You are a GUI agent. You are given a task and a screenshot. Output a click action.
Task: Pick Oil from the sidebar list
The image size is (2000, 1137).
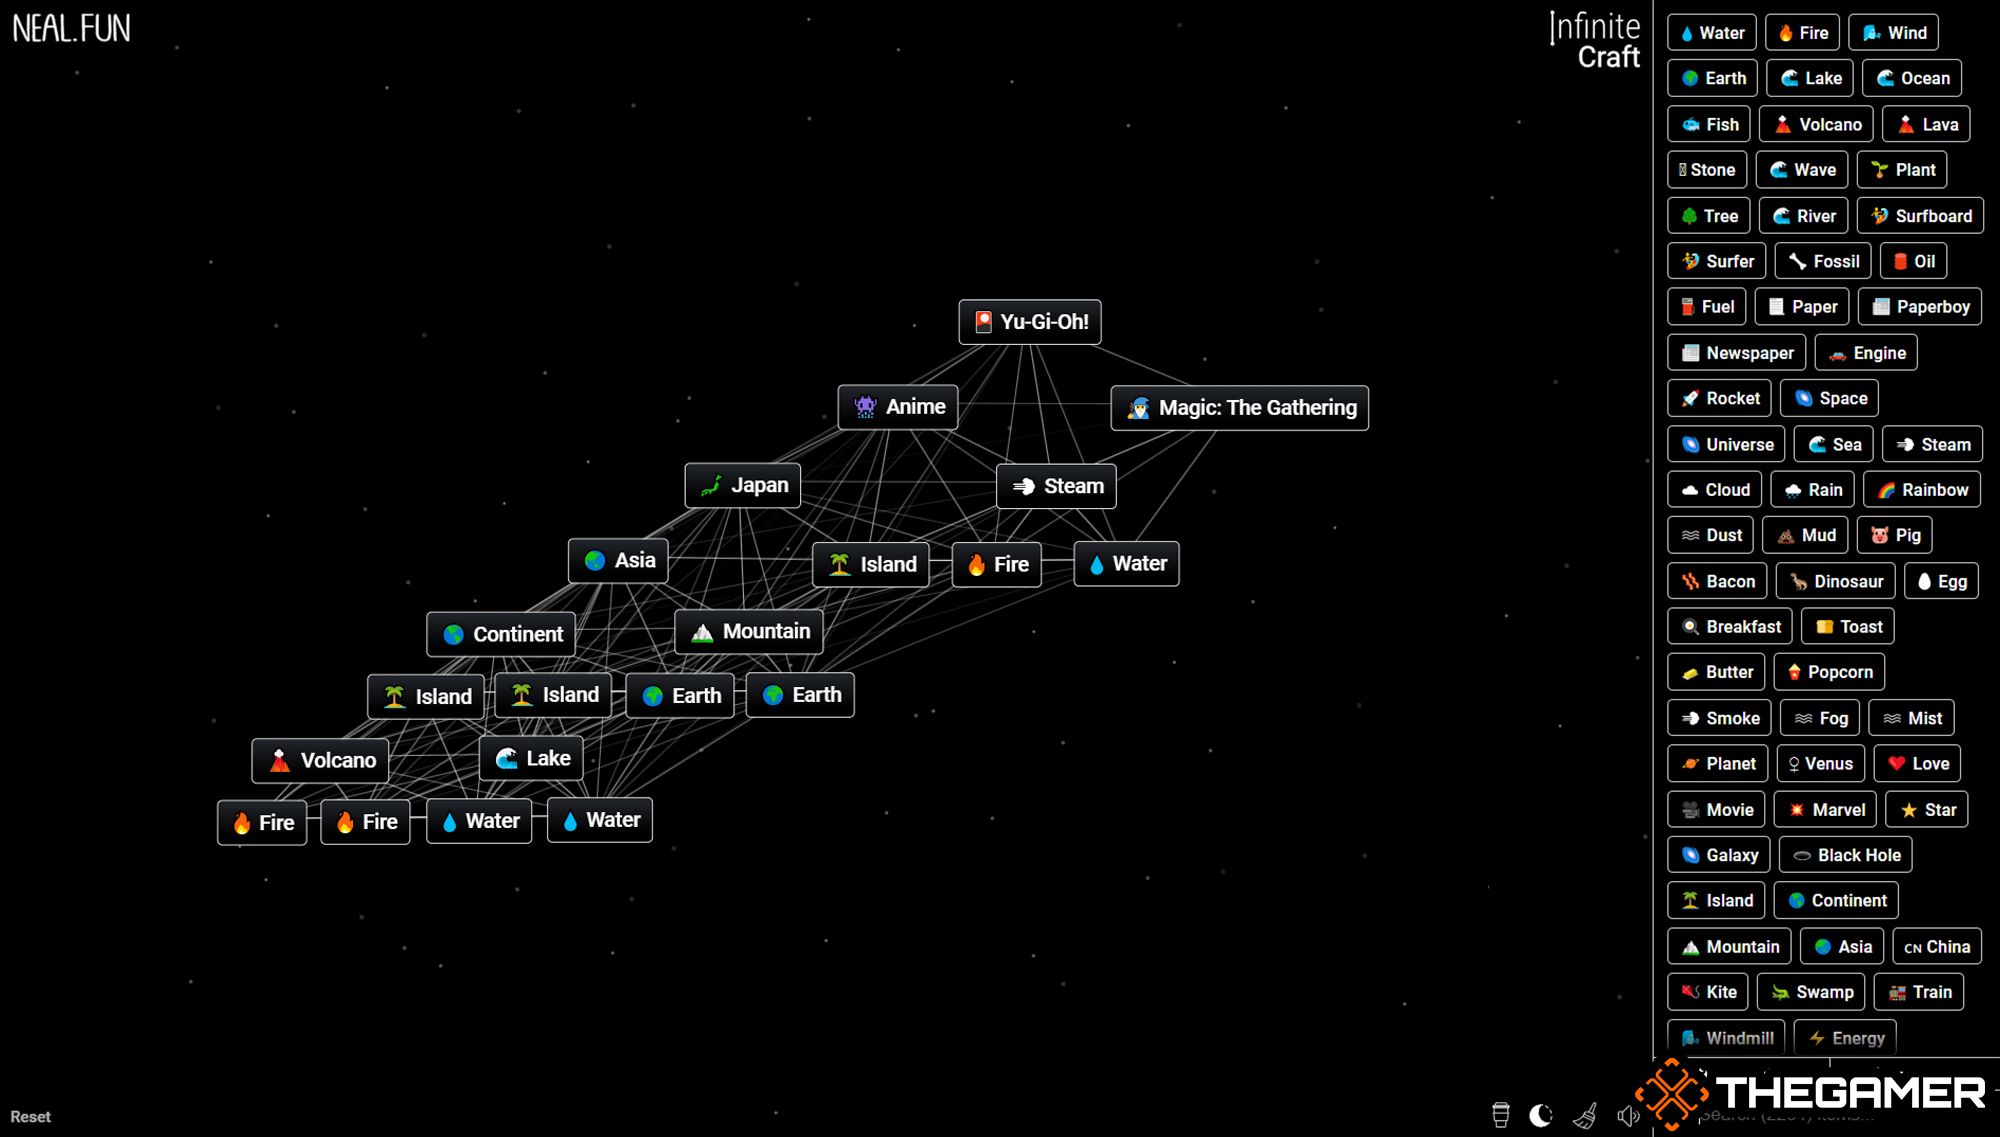[1914, 261]
